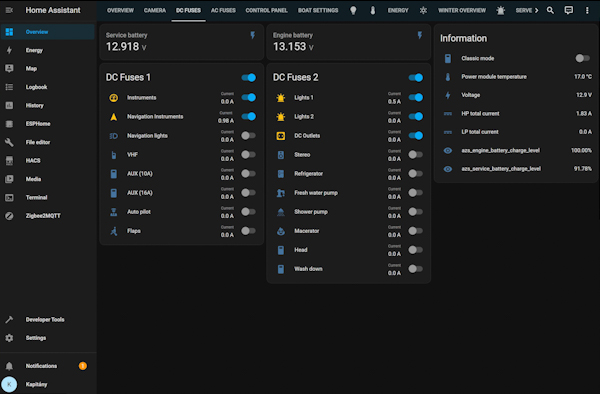
Task: Enable the Wash down switch
Action: [416, 269]
